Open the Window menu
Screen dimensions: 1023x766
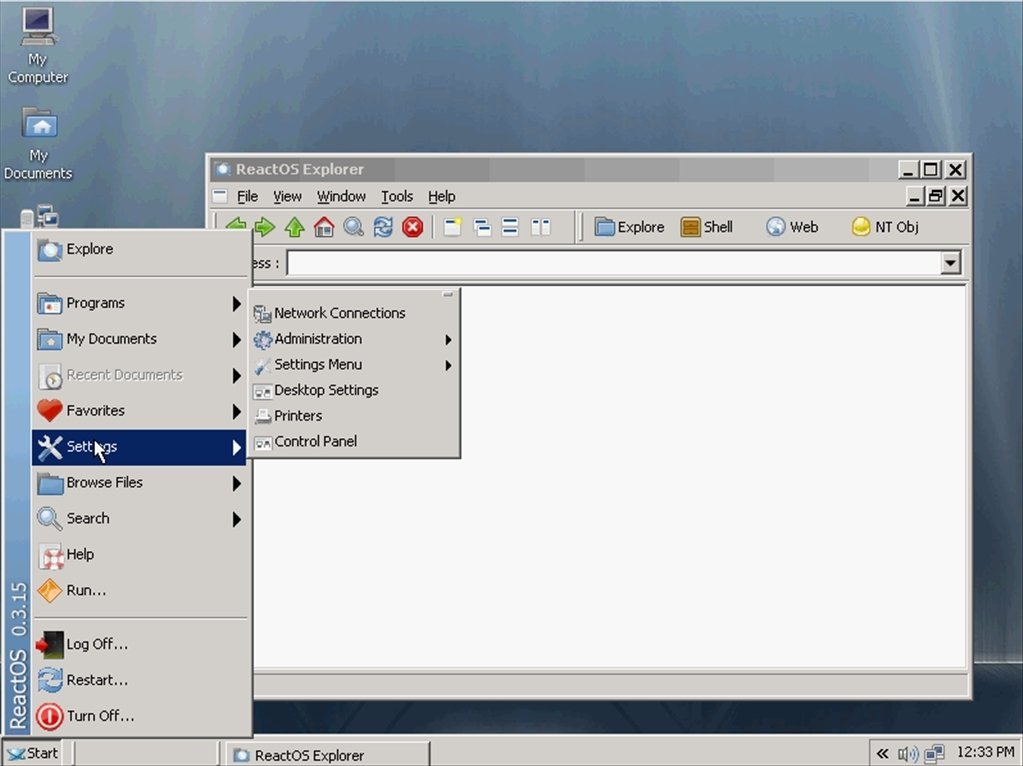pos(341,196)
